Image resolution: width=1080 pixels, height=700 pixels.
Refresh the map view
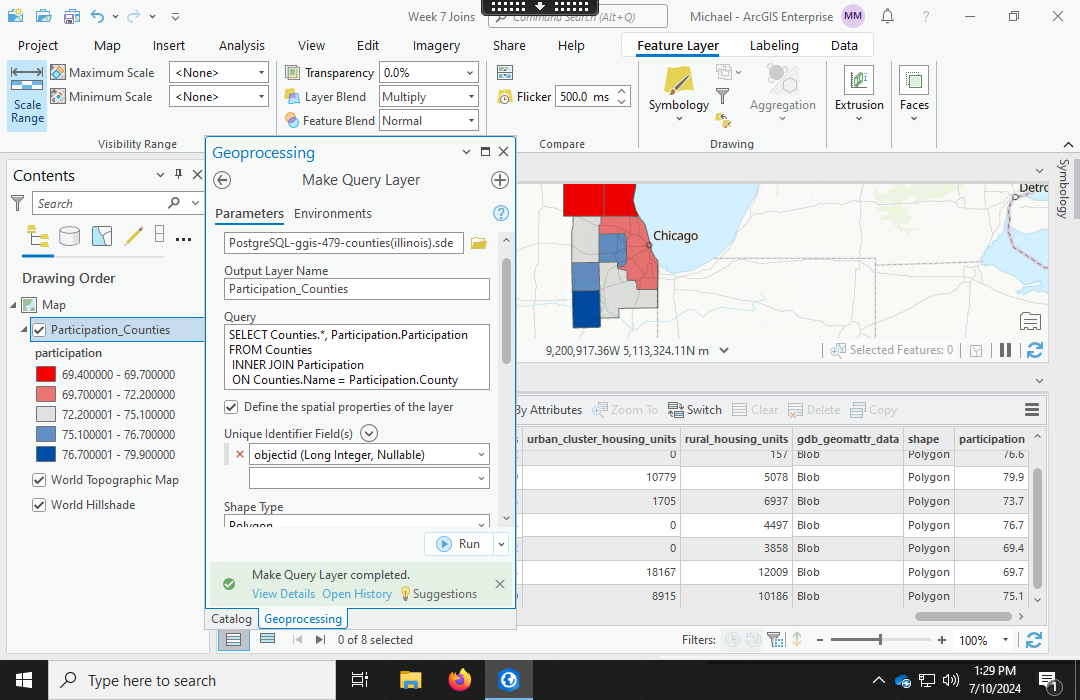[1035, 350]
